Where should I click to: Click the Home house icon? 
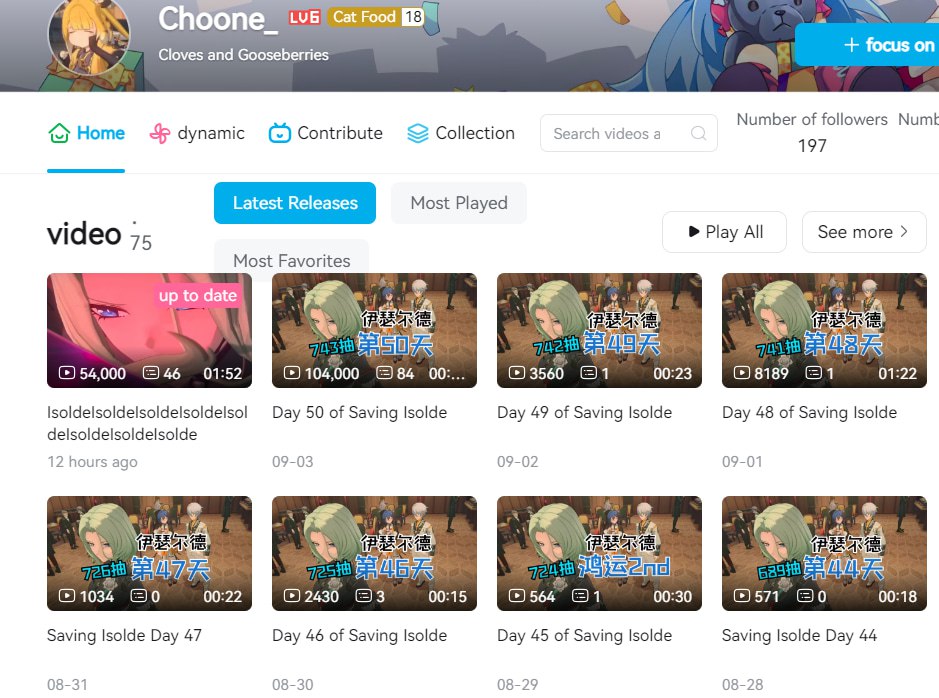click(x=59, y=133)
